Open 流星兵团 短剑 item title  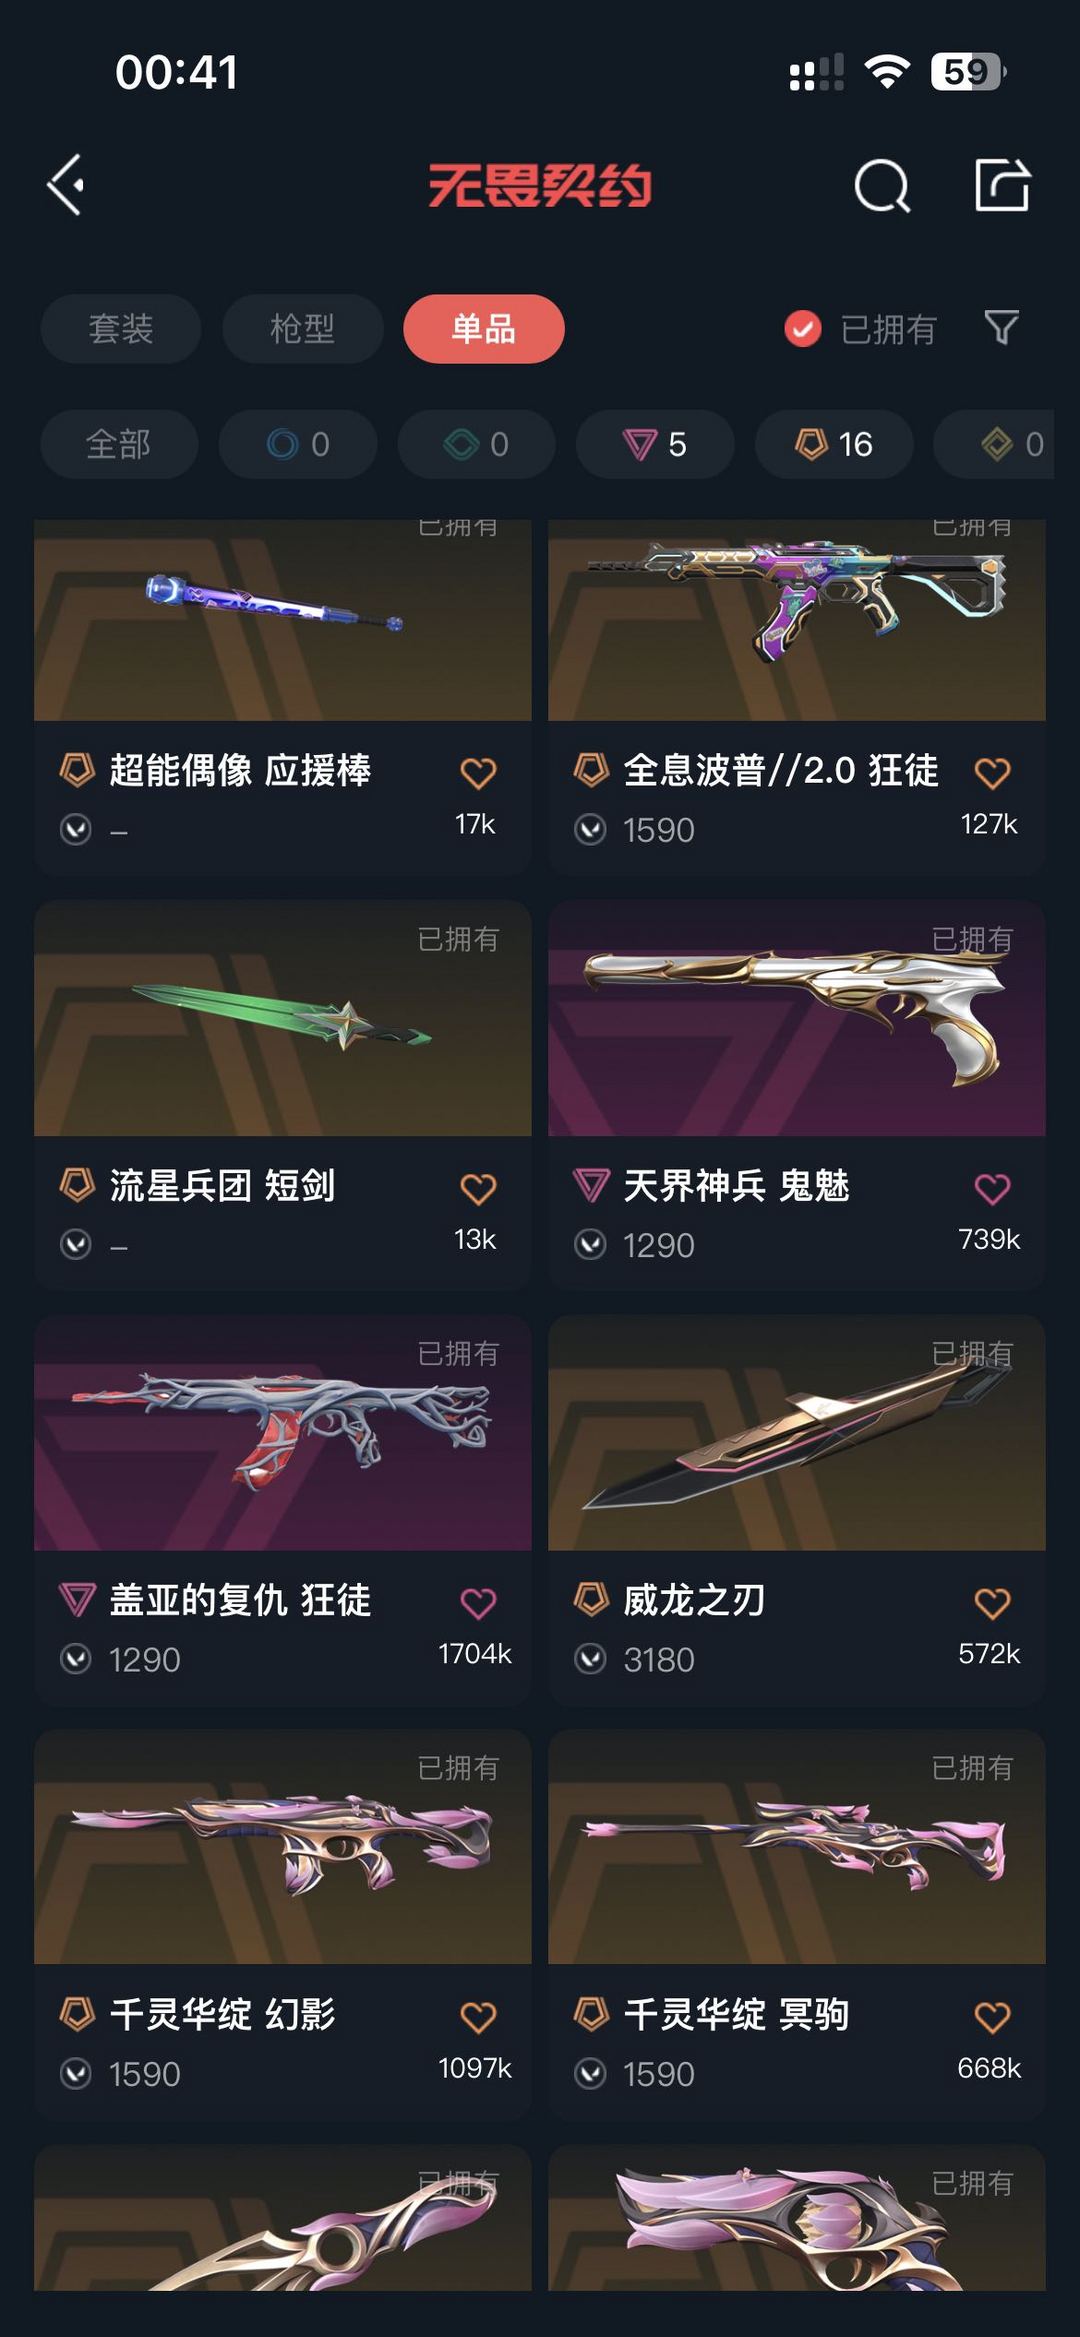coord(222,1186)
